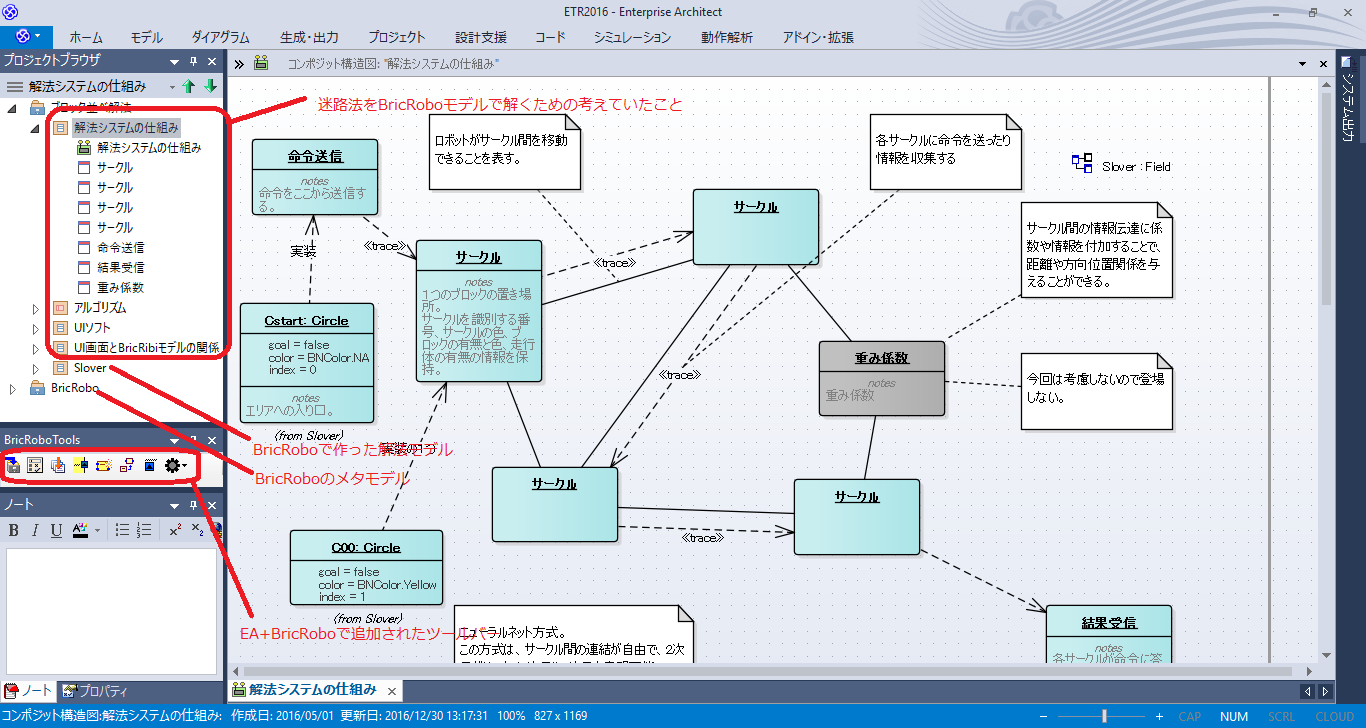1366x728 pixels.
Task: Click the Enterprise Architect application menu button
Action: pyautogui.click(x=24, y=36)
